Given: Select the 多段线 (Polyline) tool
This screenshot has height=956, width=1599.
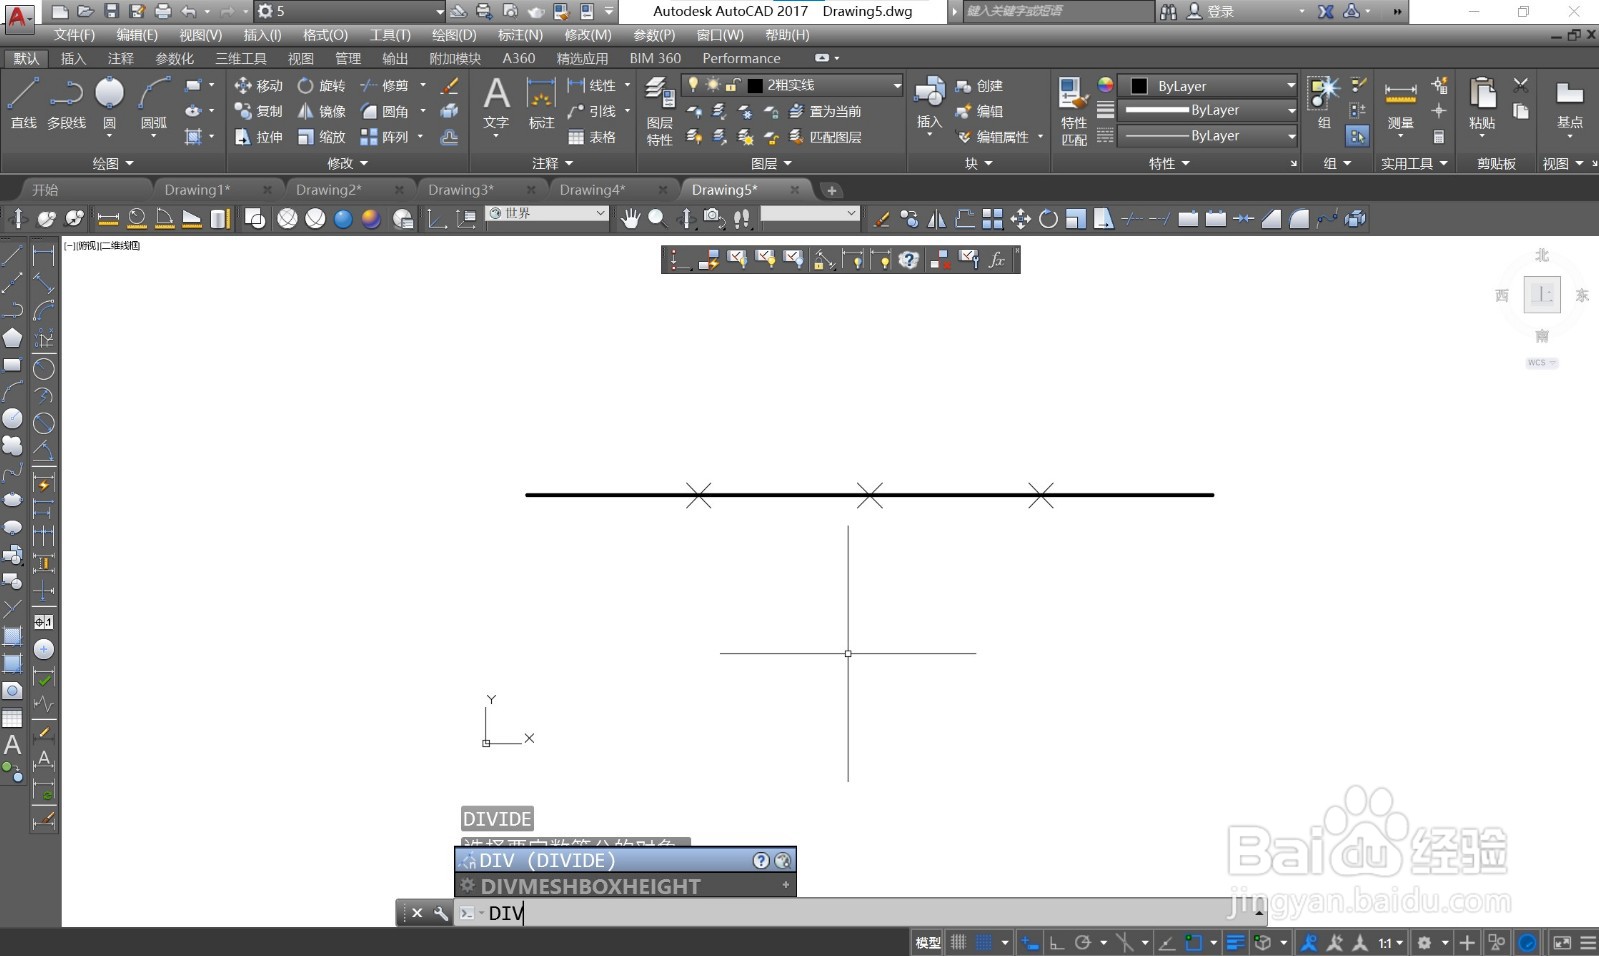Looking at the screenshot, I should 66,104.
